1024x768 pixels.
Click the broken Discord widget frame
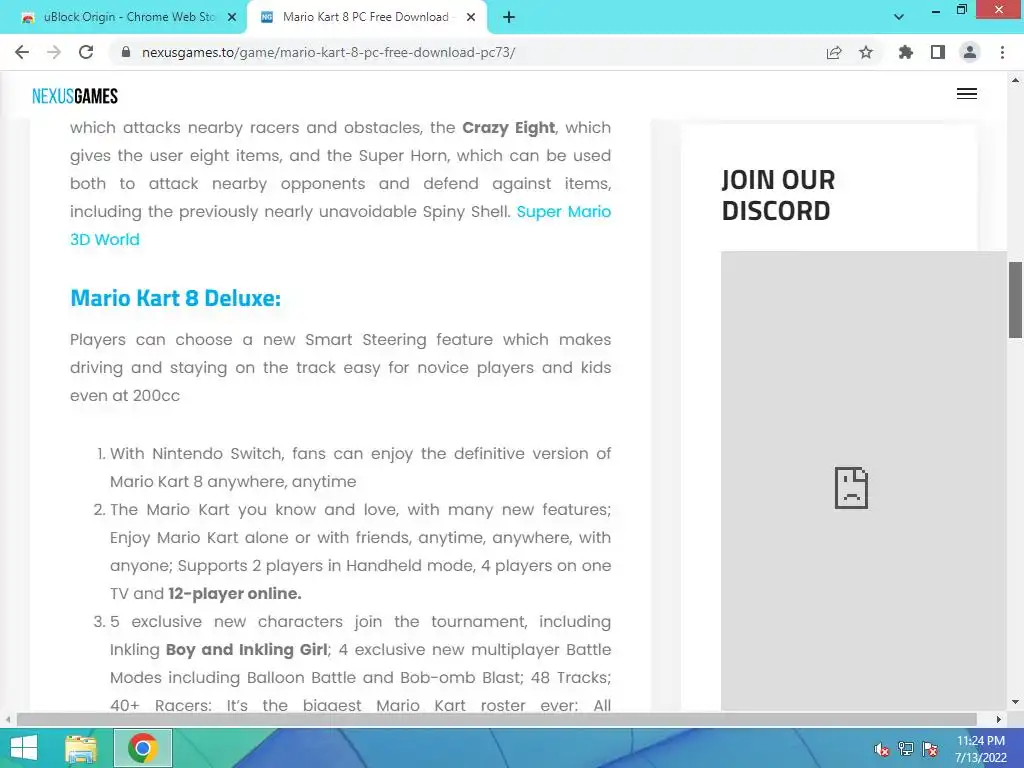click(863, 481)
